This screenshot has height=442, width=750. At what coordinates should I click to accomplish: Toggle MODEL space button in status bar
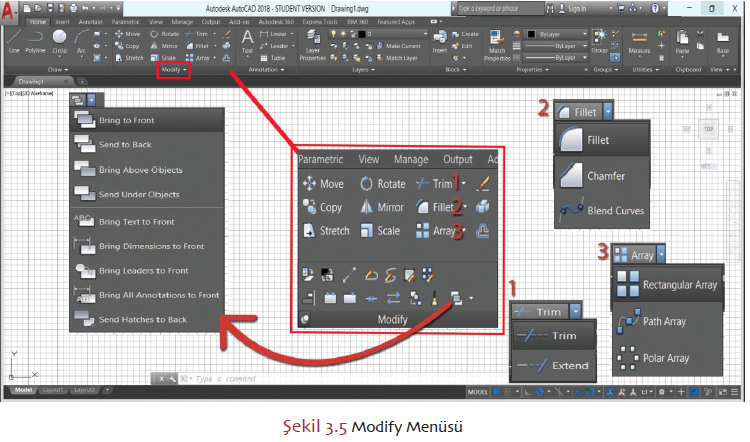(x=479, y=391)
